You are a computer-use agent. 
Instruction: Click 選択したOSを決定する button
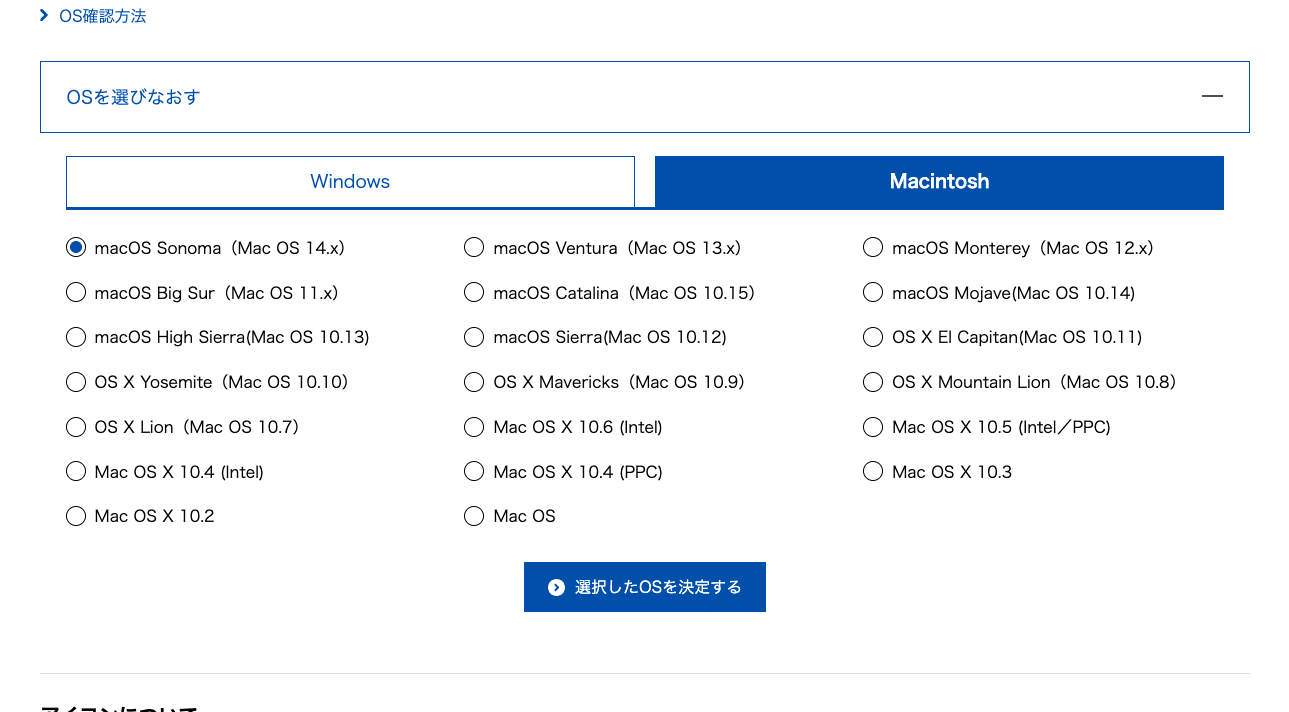[645, 587]
